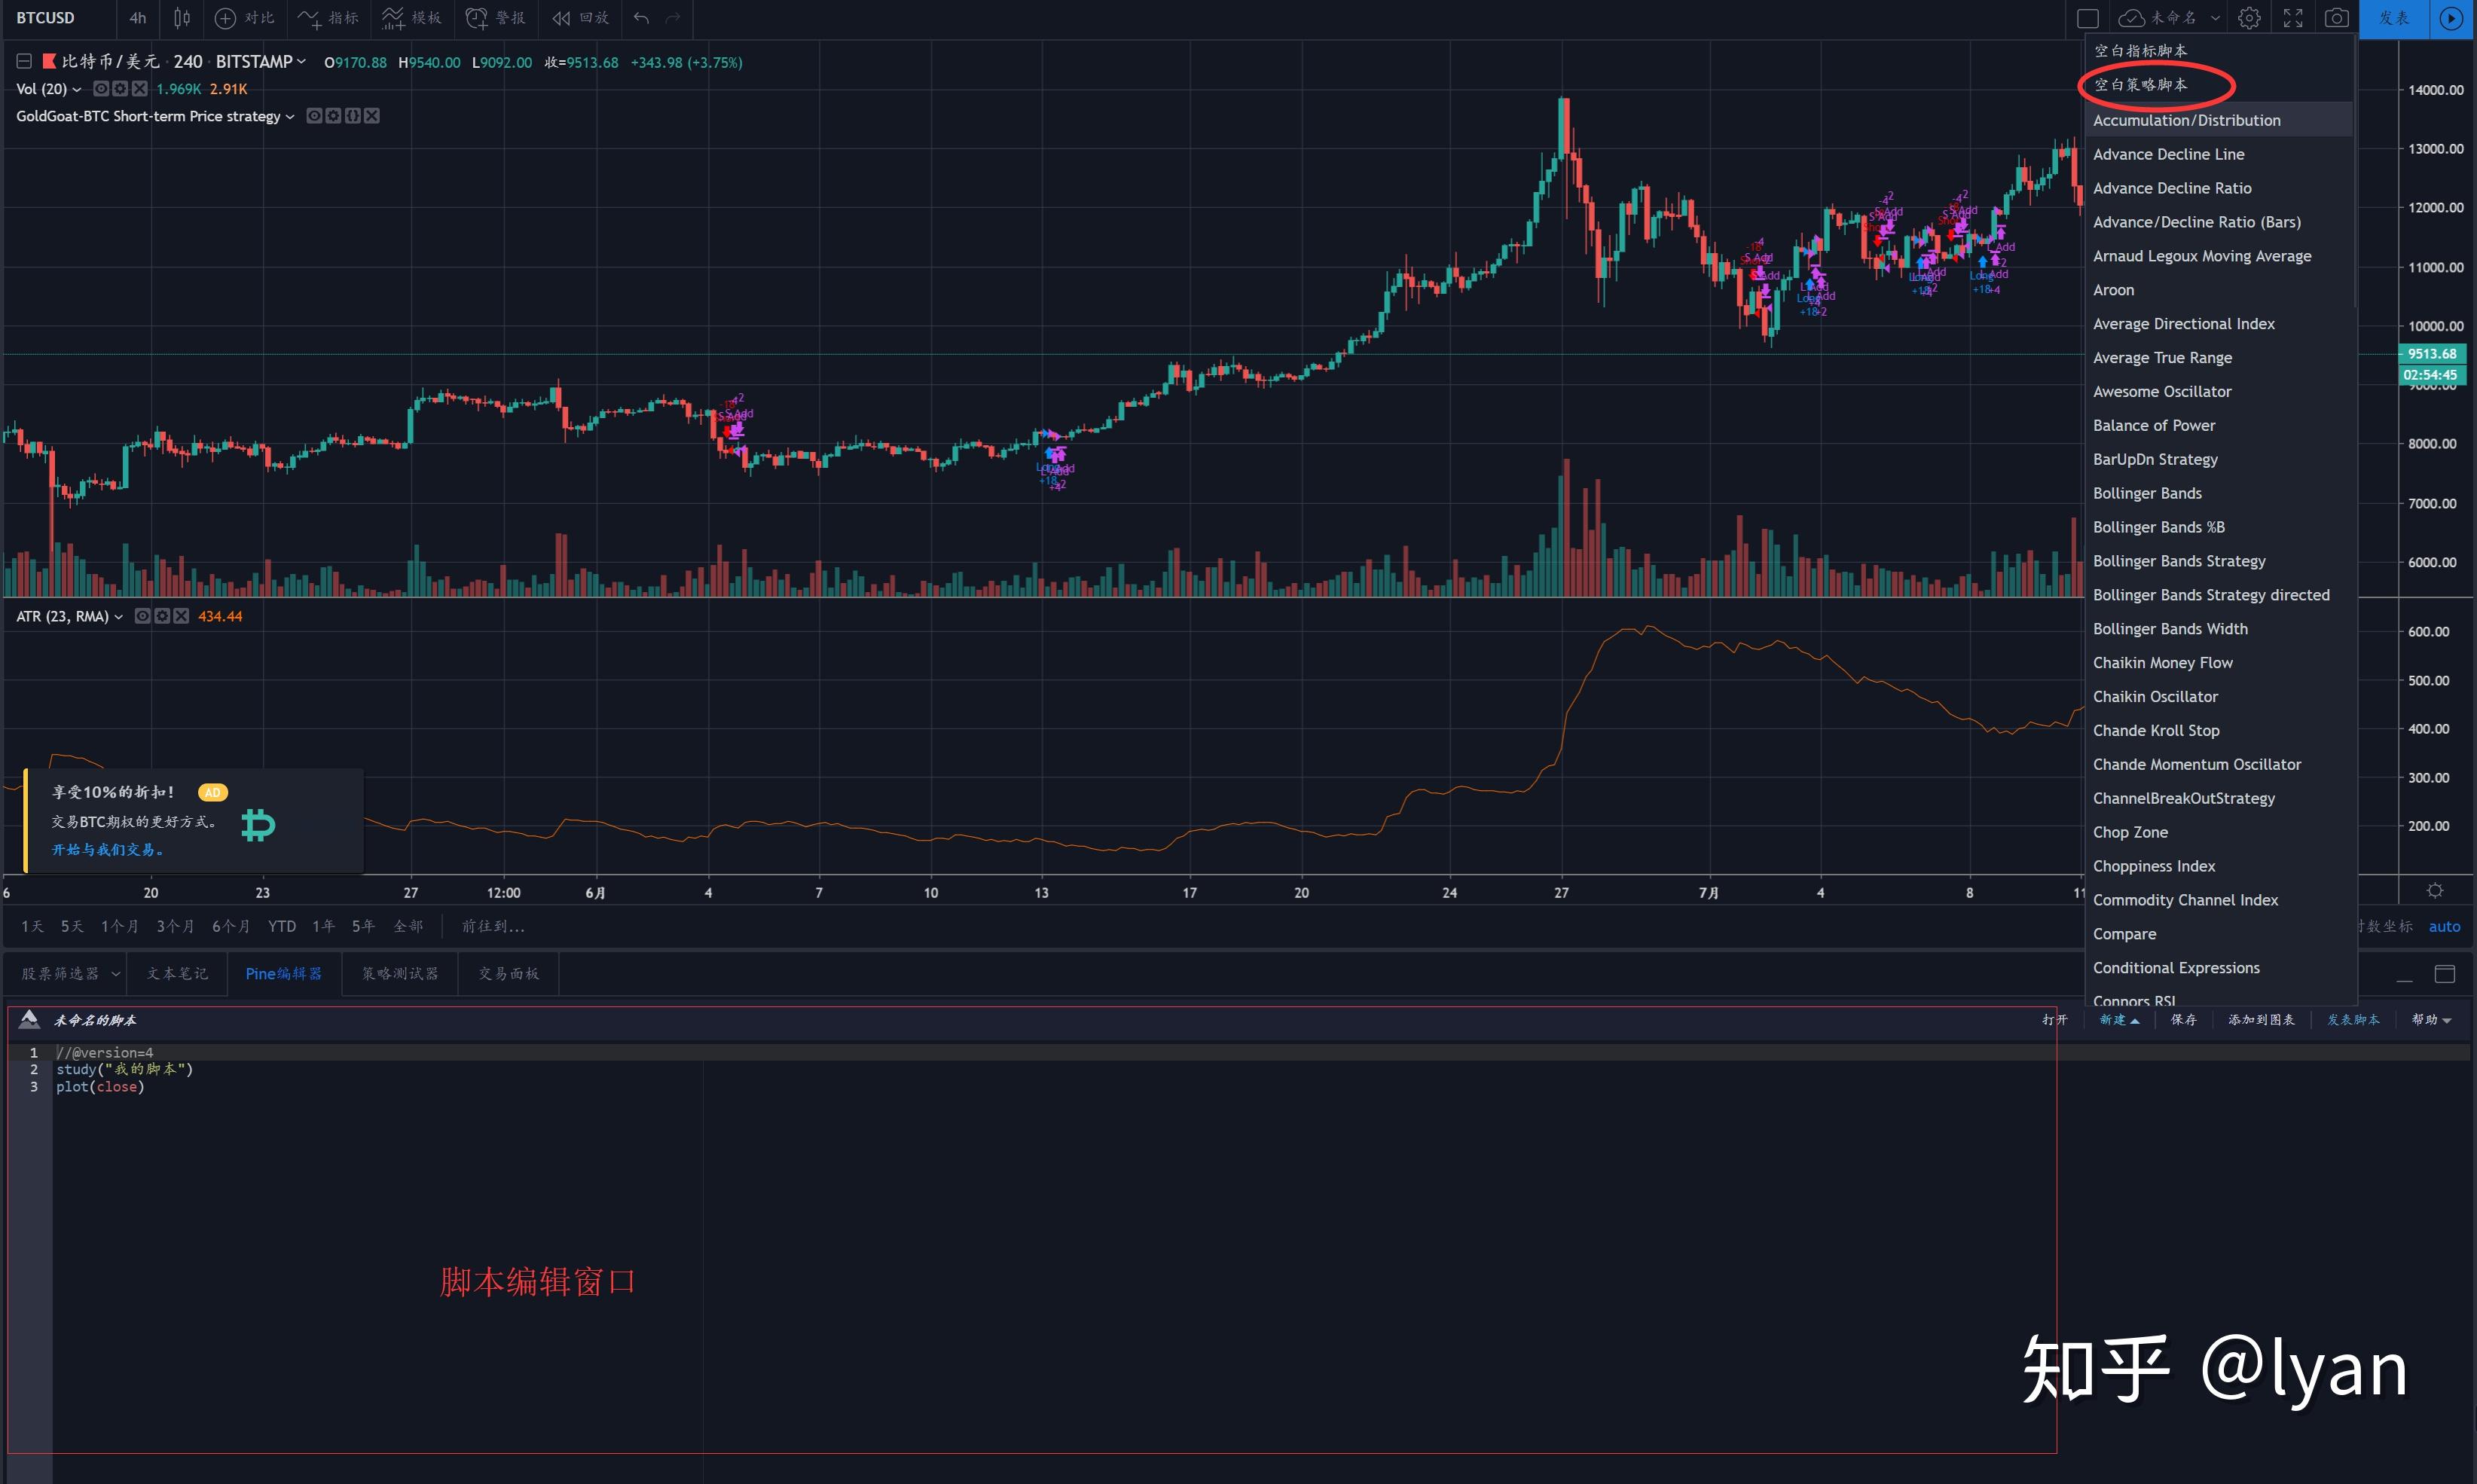2477x1484 pixels.
Task: Open the chart layout selector square icon
Action: click(2087, 18)
